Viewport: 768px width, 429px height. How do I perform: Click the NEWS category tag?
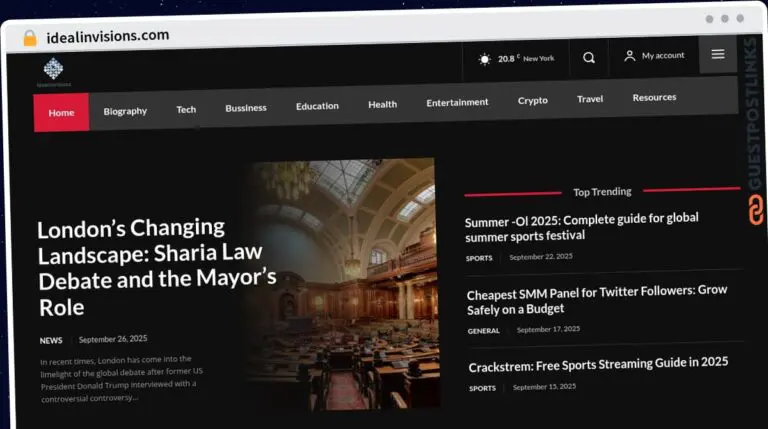click(x=51, y=340)
